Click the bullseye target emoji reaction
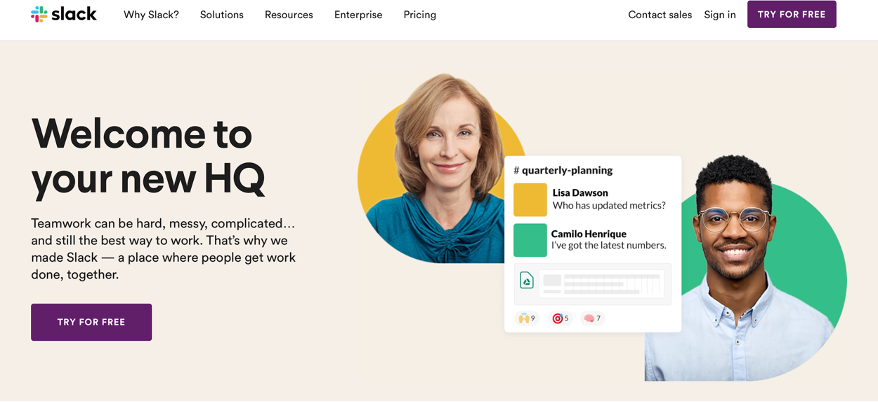Image resolution: width=878 pixels, height=402 pixels. pos(560,319)
